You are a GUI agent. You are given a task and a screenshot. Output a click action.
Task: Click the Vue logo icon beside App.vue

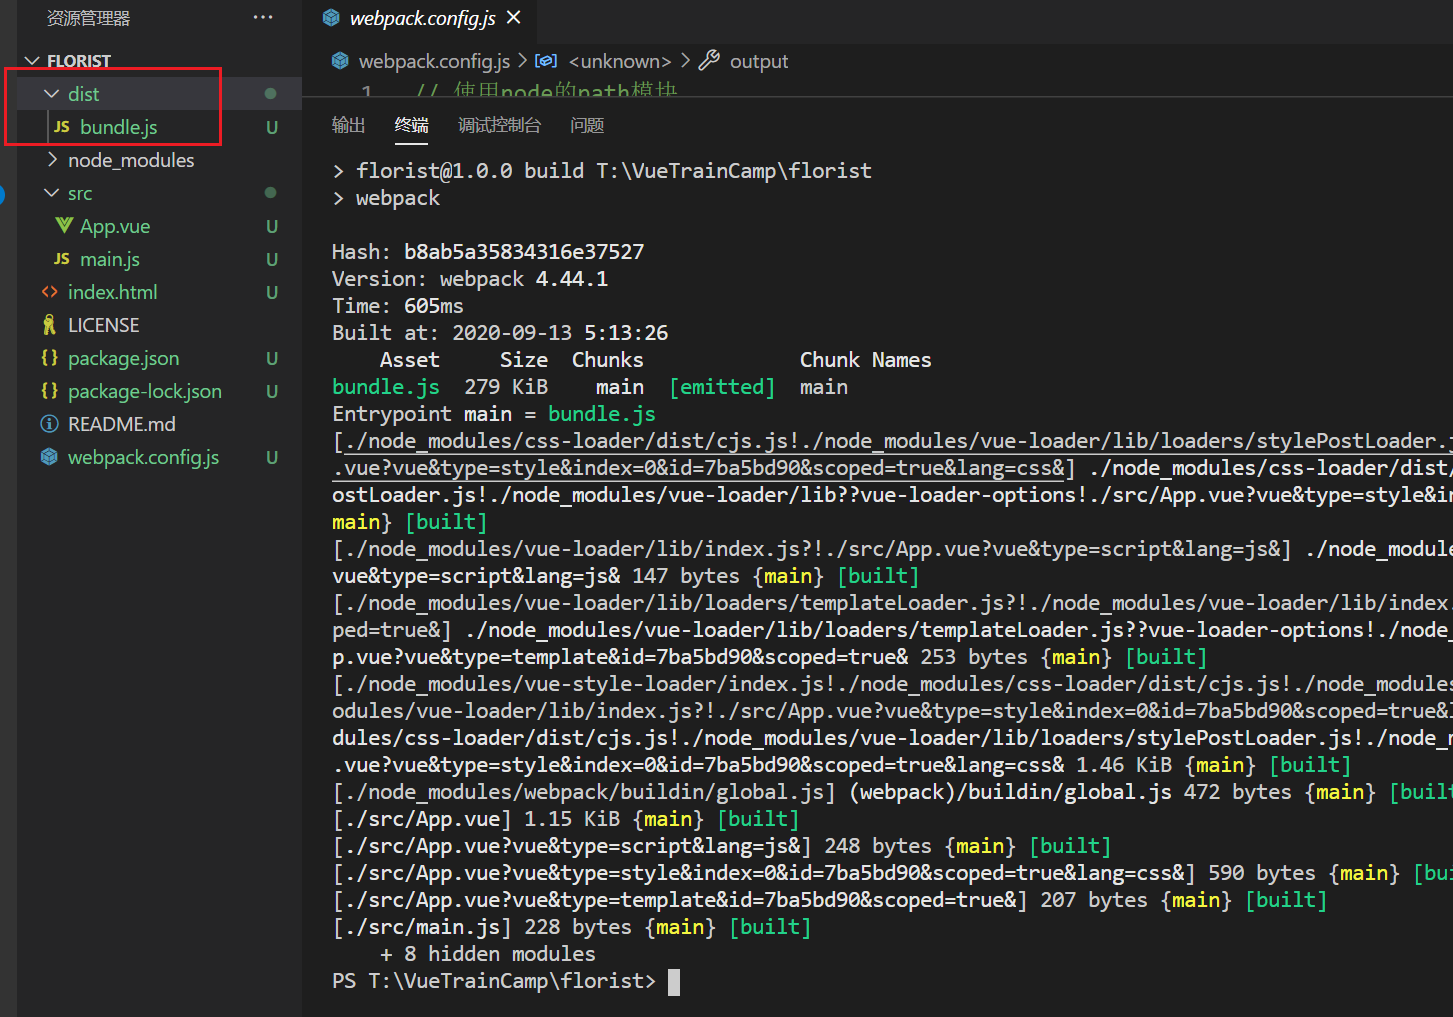point(64,226)
